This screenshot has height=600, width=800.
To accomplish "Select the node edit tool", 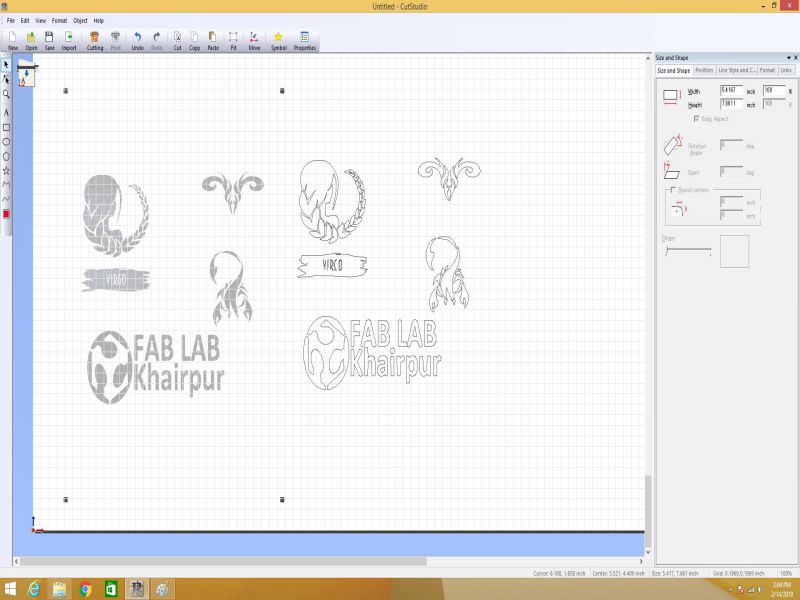I will [6, 80].
